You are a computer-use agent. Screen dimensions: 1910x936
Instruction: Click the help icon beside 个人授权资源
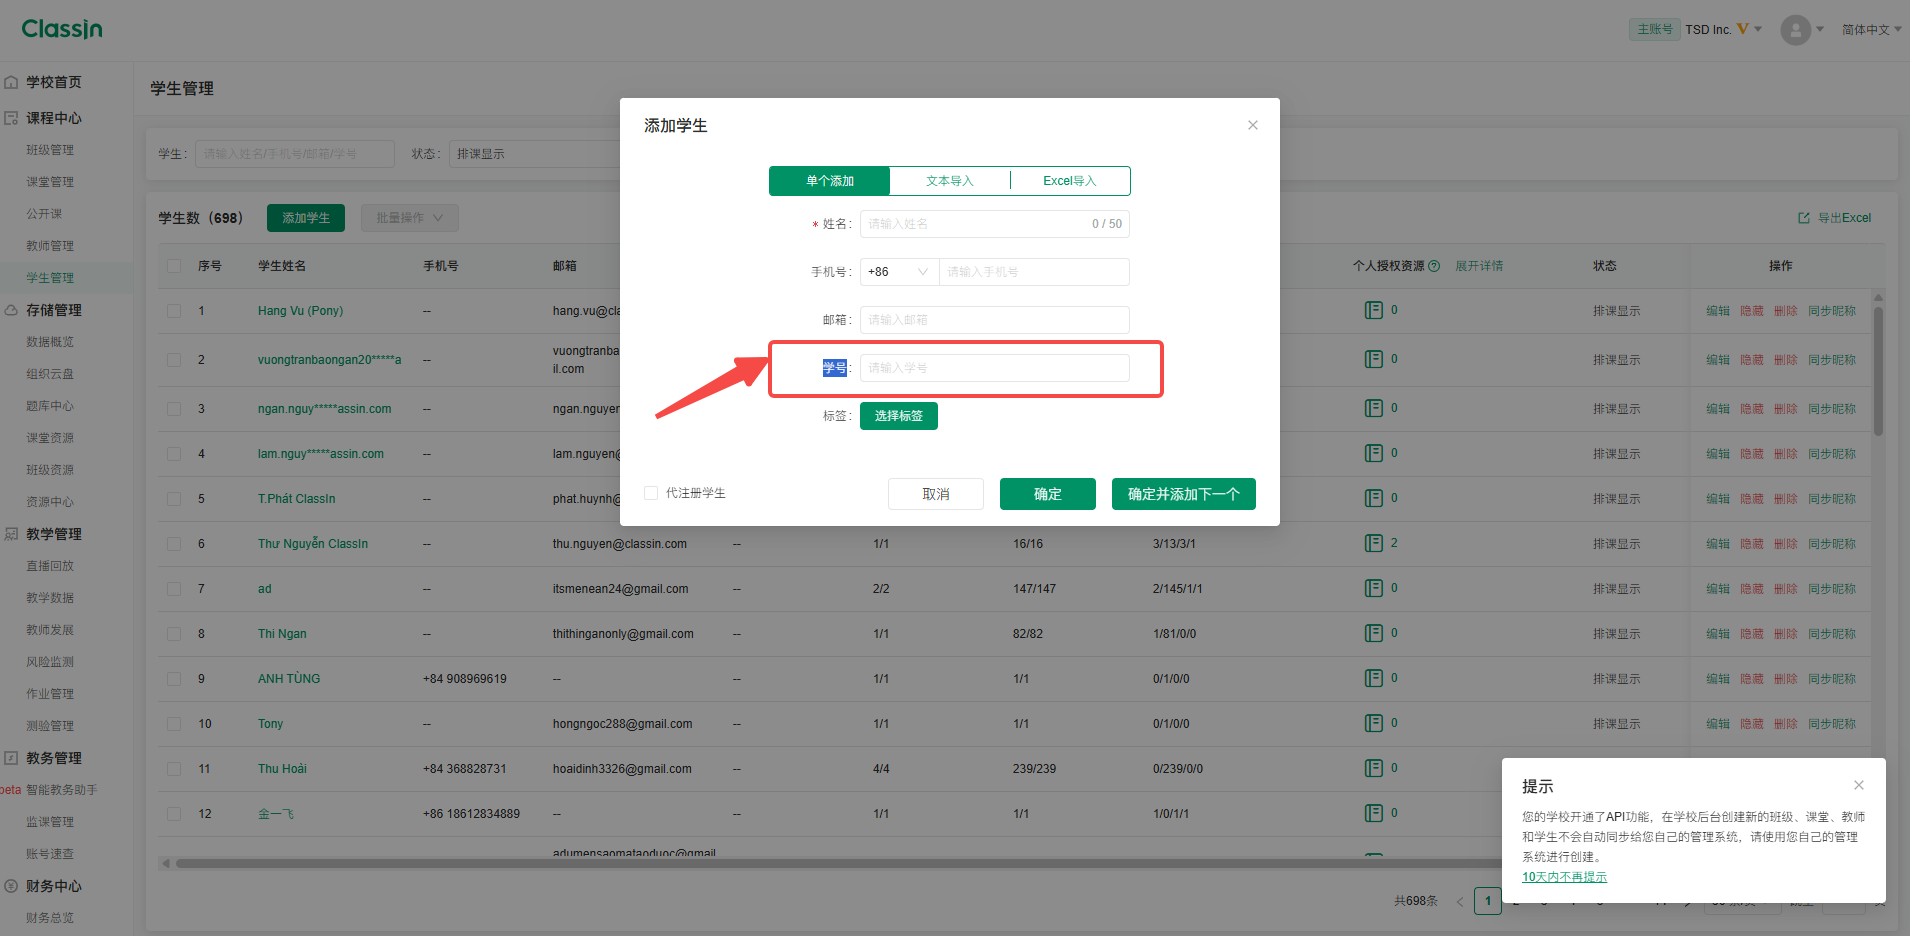[1434, 266]
